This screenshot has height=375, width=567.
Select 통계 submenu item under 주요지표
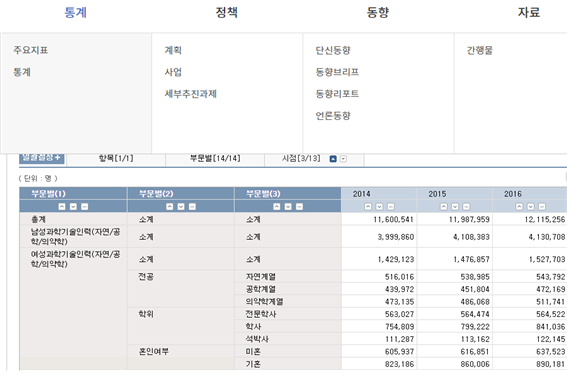[22, 72]
